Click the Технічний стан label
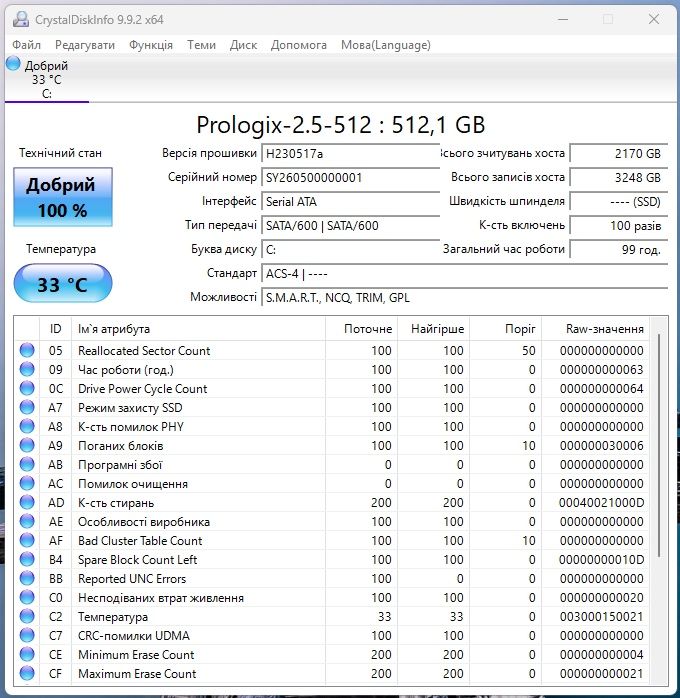Screen dimensions: 680x698 (x=61, y=153)
